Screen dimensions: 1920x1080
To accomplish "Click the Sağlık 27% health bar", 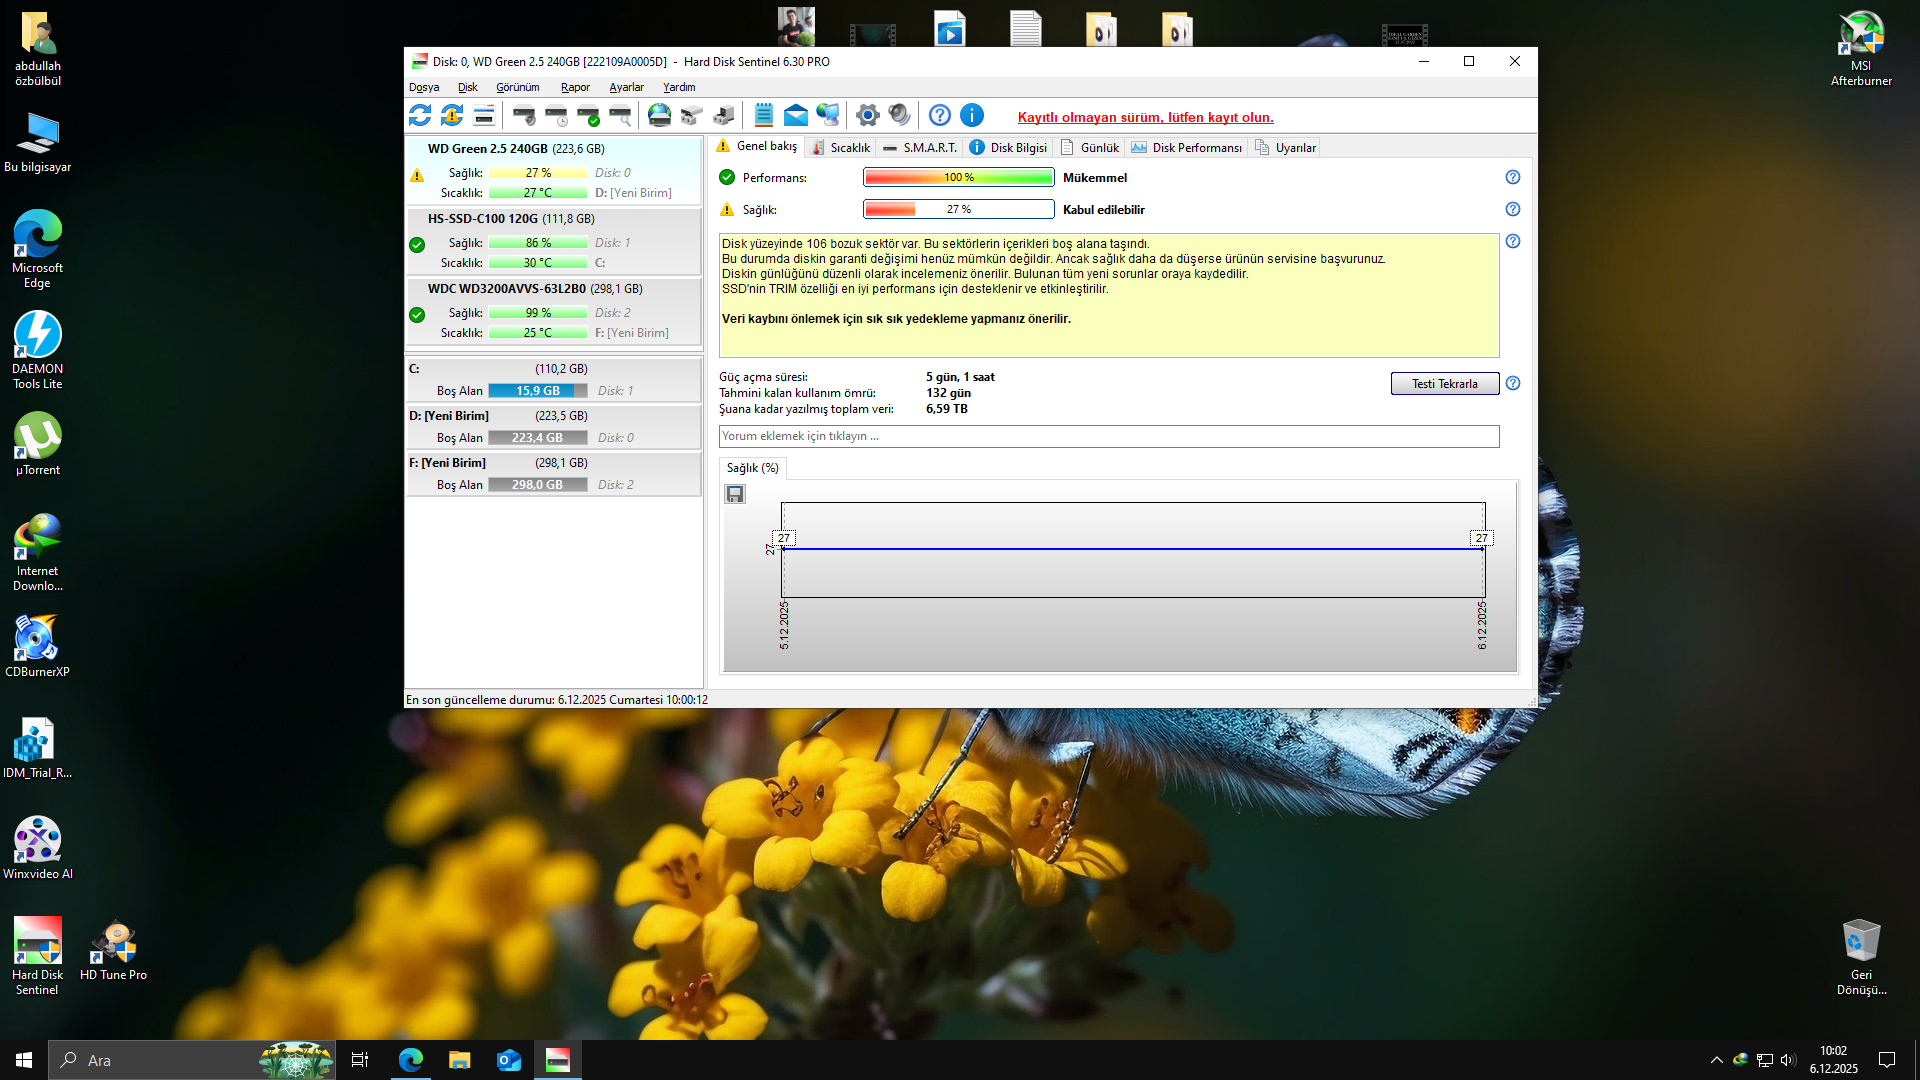I will coord(958,209).
